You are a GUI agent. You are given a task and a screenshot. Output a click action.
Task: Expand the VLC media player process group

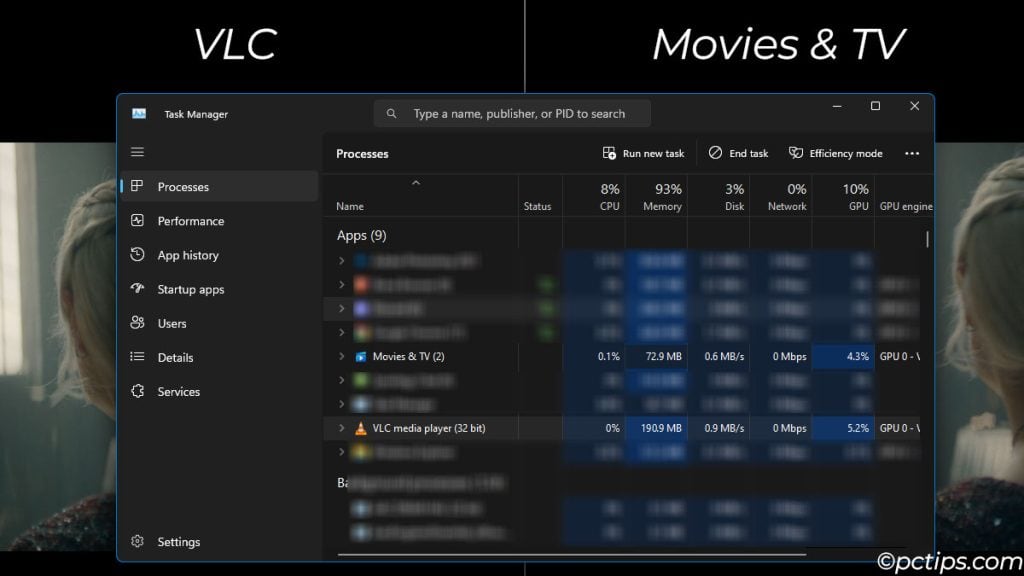pyautogui.click(x=341, y=428)
